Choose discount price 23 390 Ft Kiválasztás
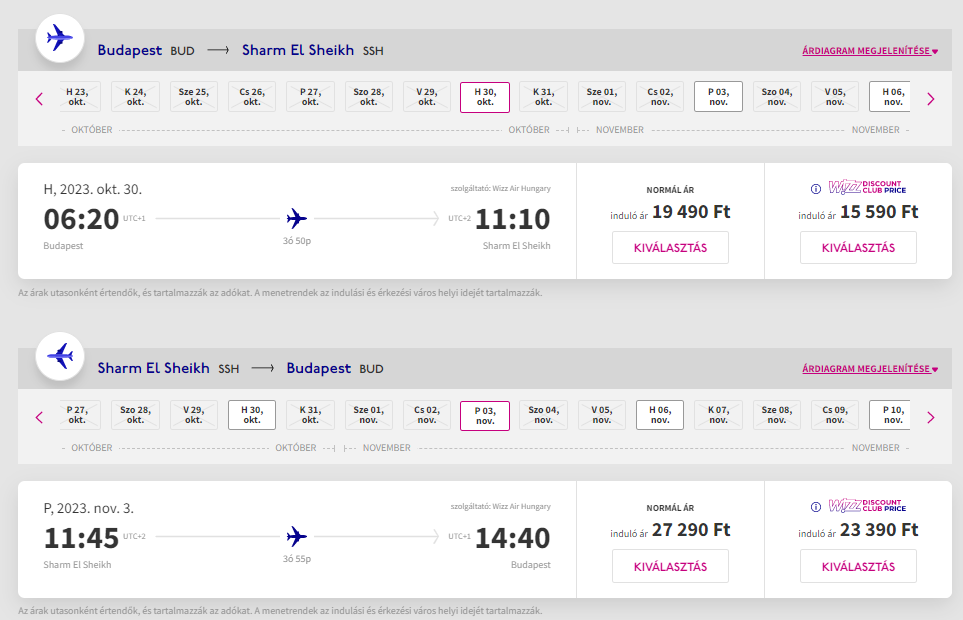Screen dimensions: 963x620 coord(858,567)
